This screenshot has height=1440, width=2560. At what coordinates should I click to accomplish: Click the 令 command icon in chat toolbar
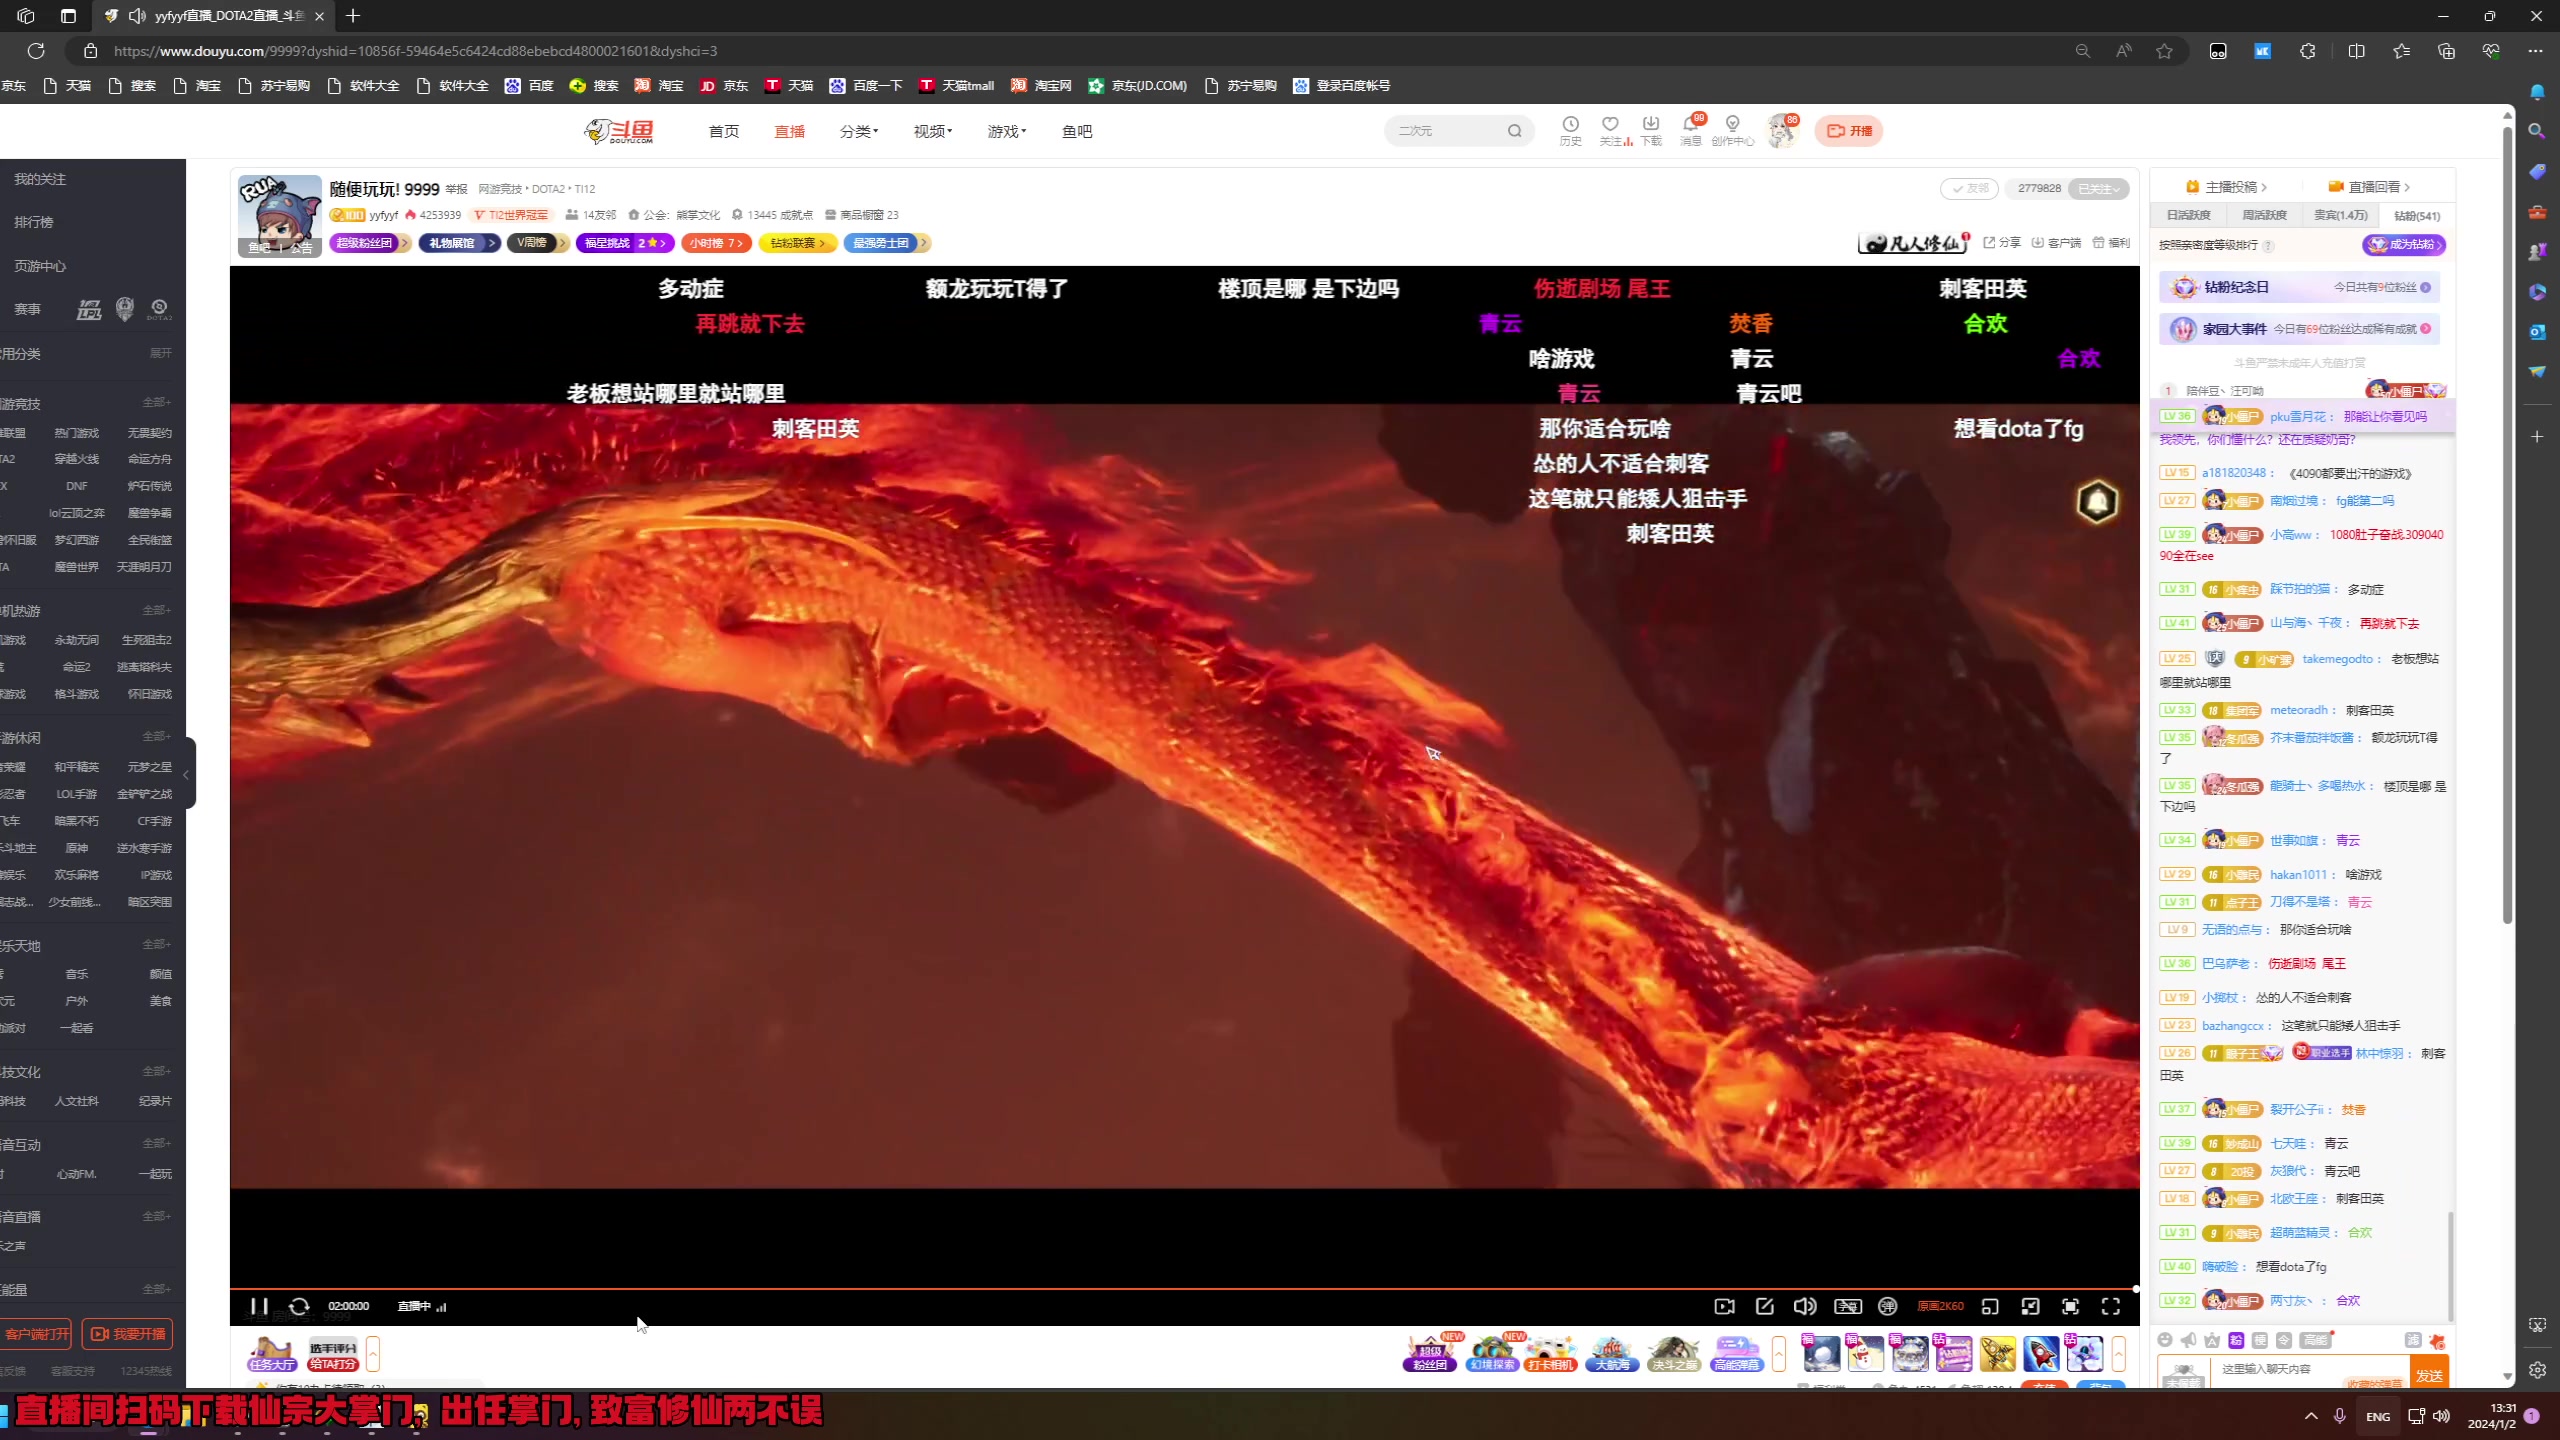[x=2284, y=1340]
